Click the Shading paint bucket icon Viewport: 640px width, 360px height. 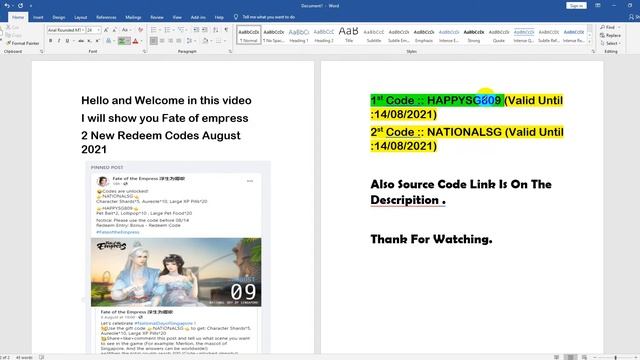pyautogui.click(x=205, y=41)
